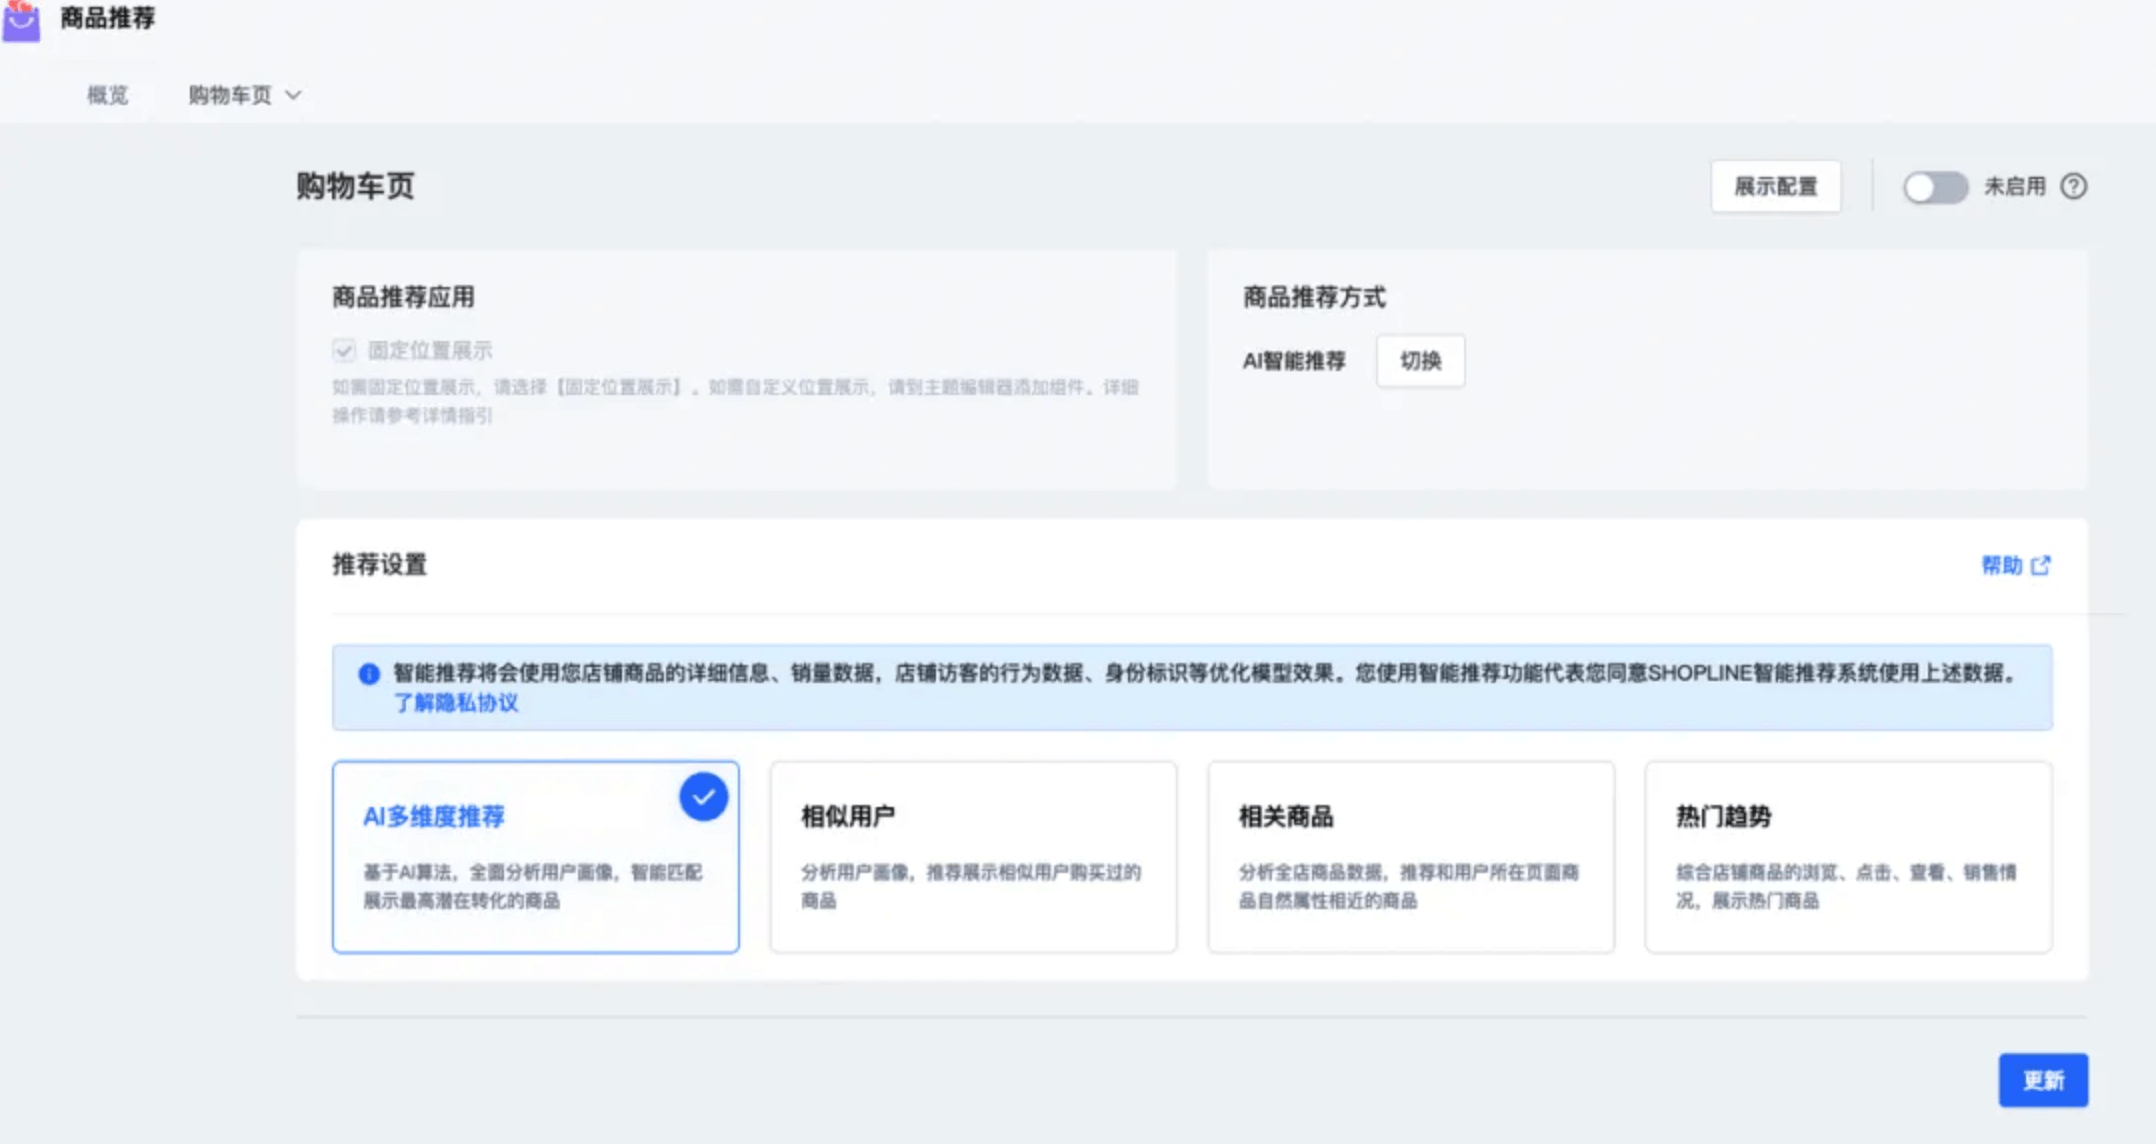The image size is (2156, 1144).
Task: Open the 了解隐私协议 link
Action: click(456, 703)
